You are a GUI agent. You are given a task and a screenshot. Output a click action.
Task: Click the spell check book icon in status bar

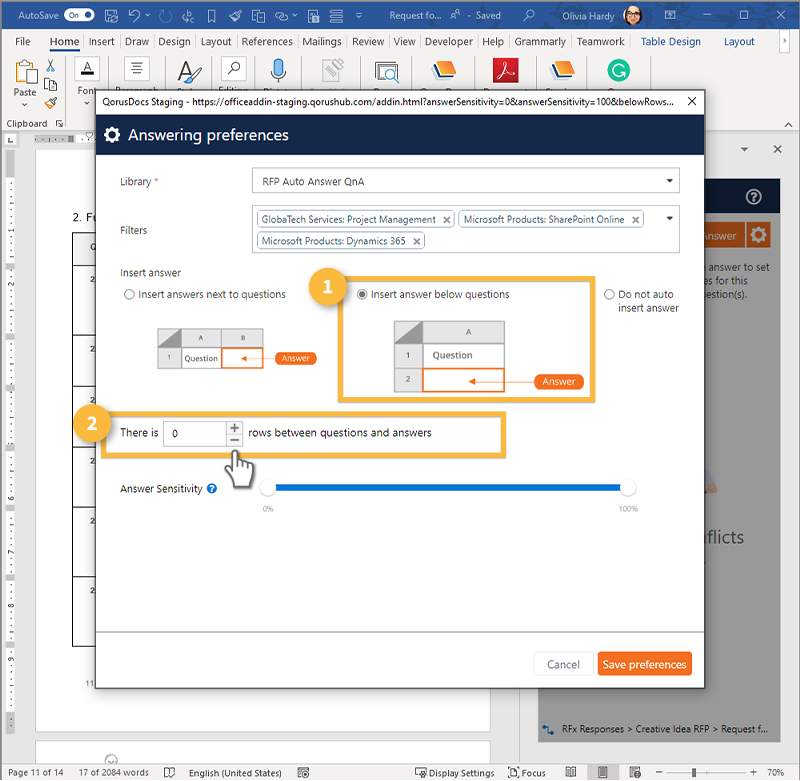point(169,772)
